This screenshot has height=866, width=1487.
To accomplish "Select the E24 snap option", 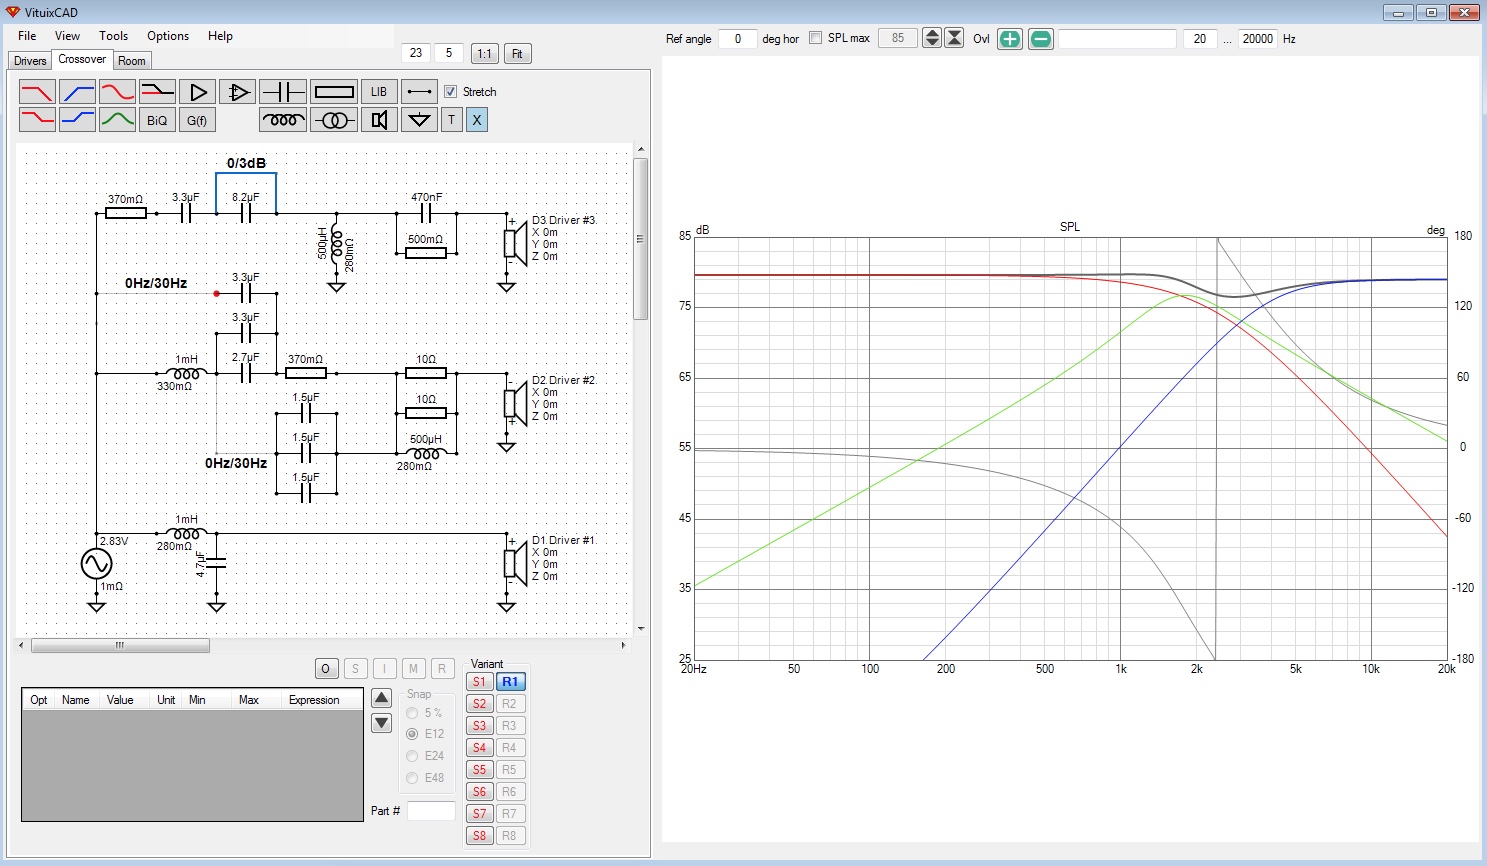I will (x=412, y=756).
